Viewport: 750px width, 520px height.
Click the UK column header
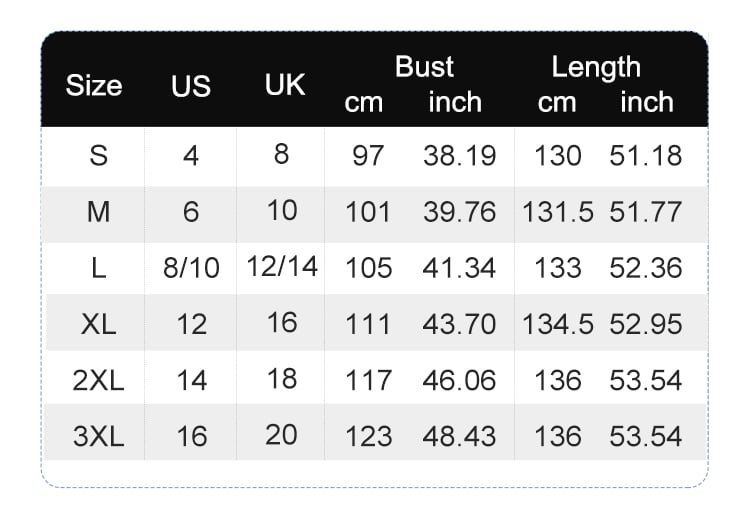pos(285,85)
